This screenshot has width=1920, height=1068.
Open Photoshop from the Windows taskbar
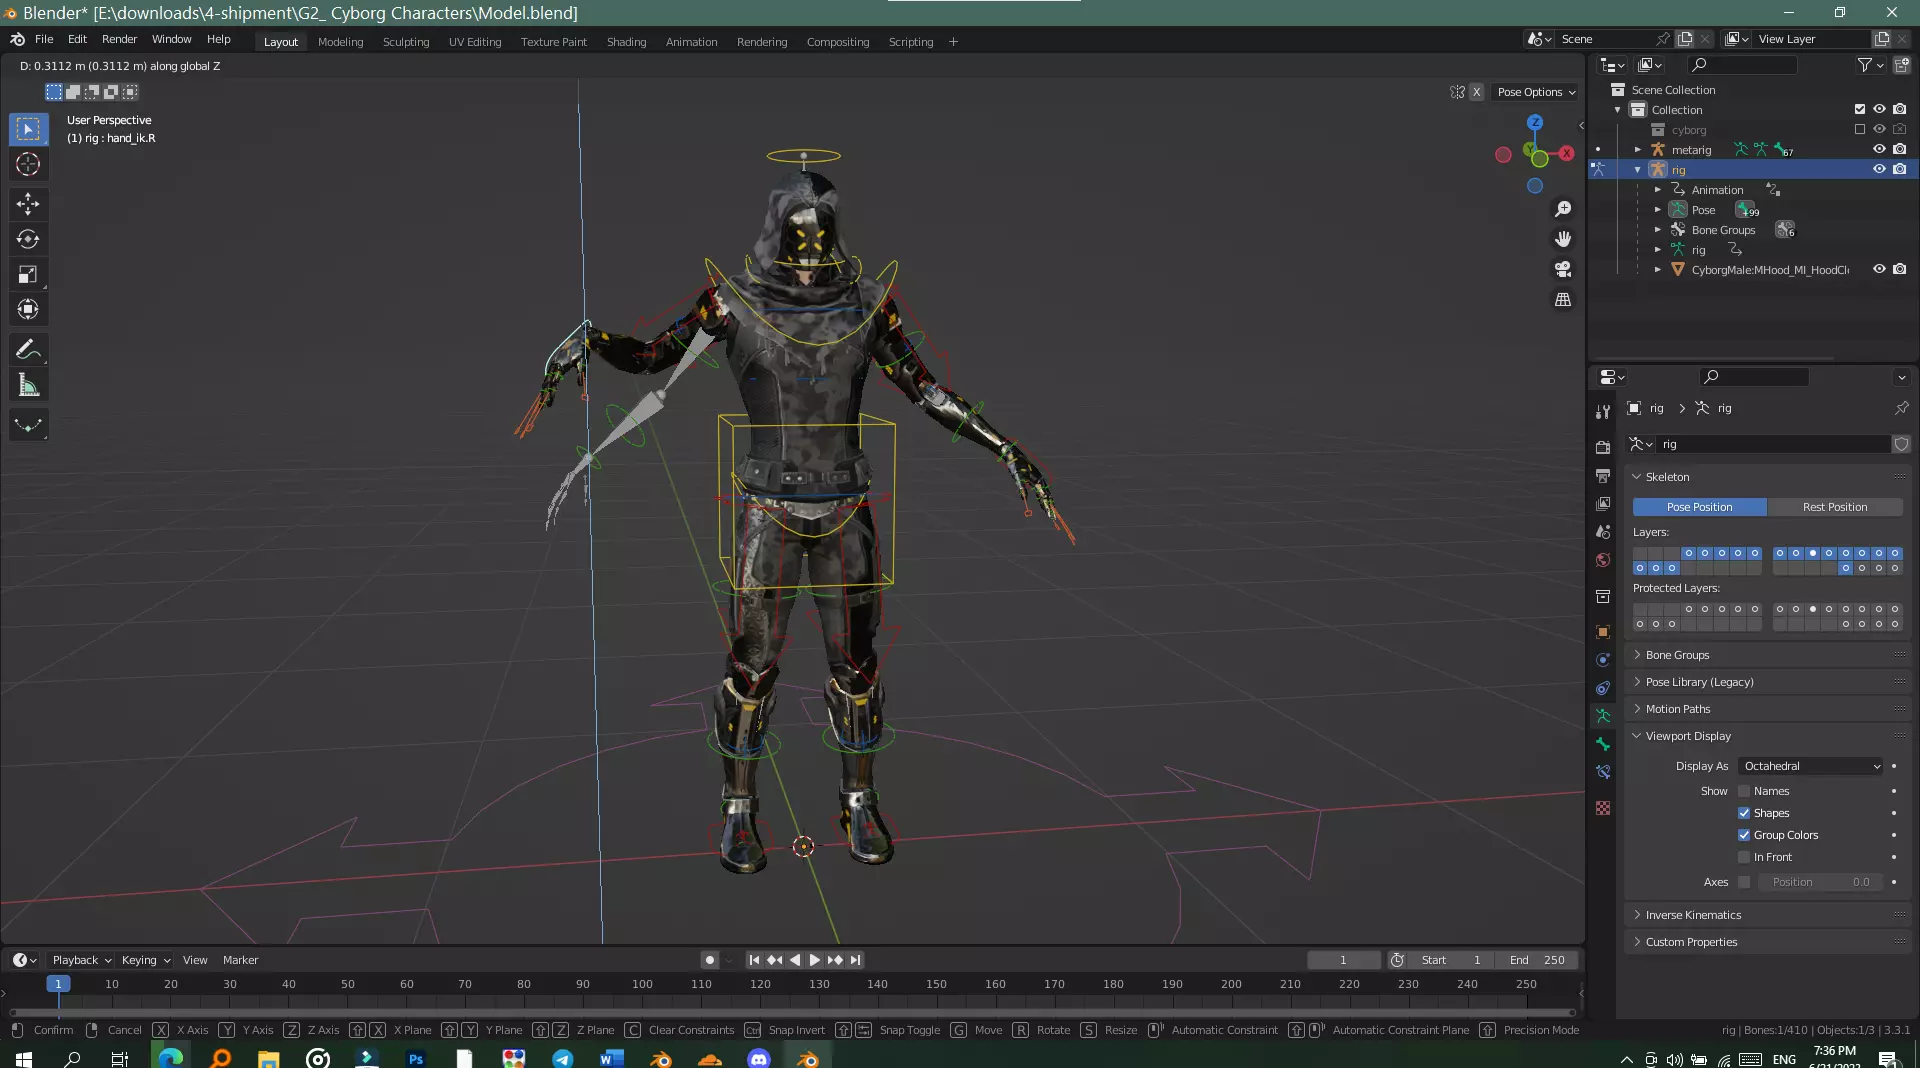pos(416,1058)
